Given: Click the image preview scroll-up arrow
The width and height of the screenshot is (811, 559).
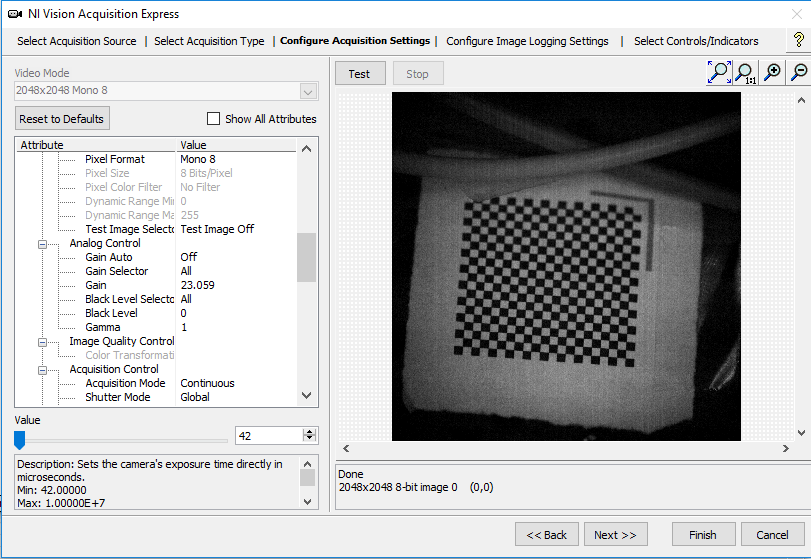Looking at the screenshot, I should (801, 100).
